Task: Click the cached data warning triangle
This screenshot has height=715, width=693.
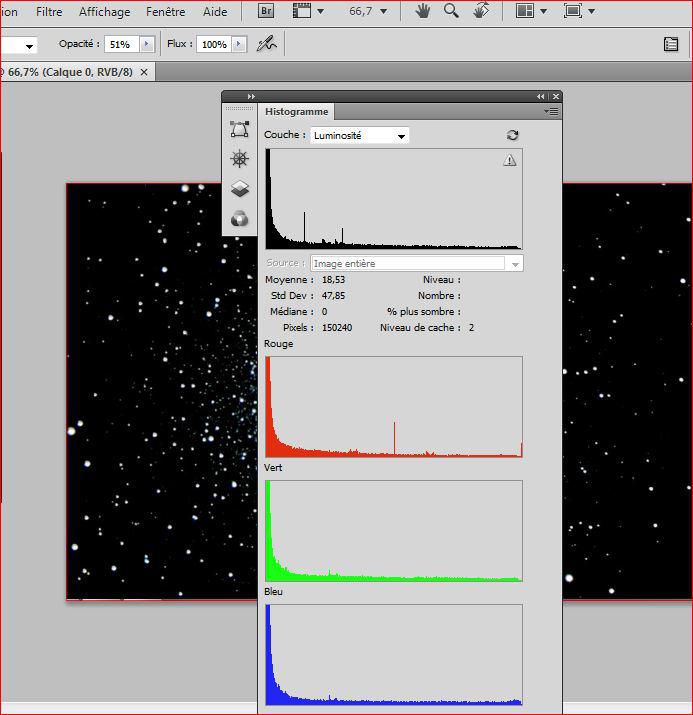Action: click(509, 160)
